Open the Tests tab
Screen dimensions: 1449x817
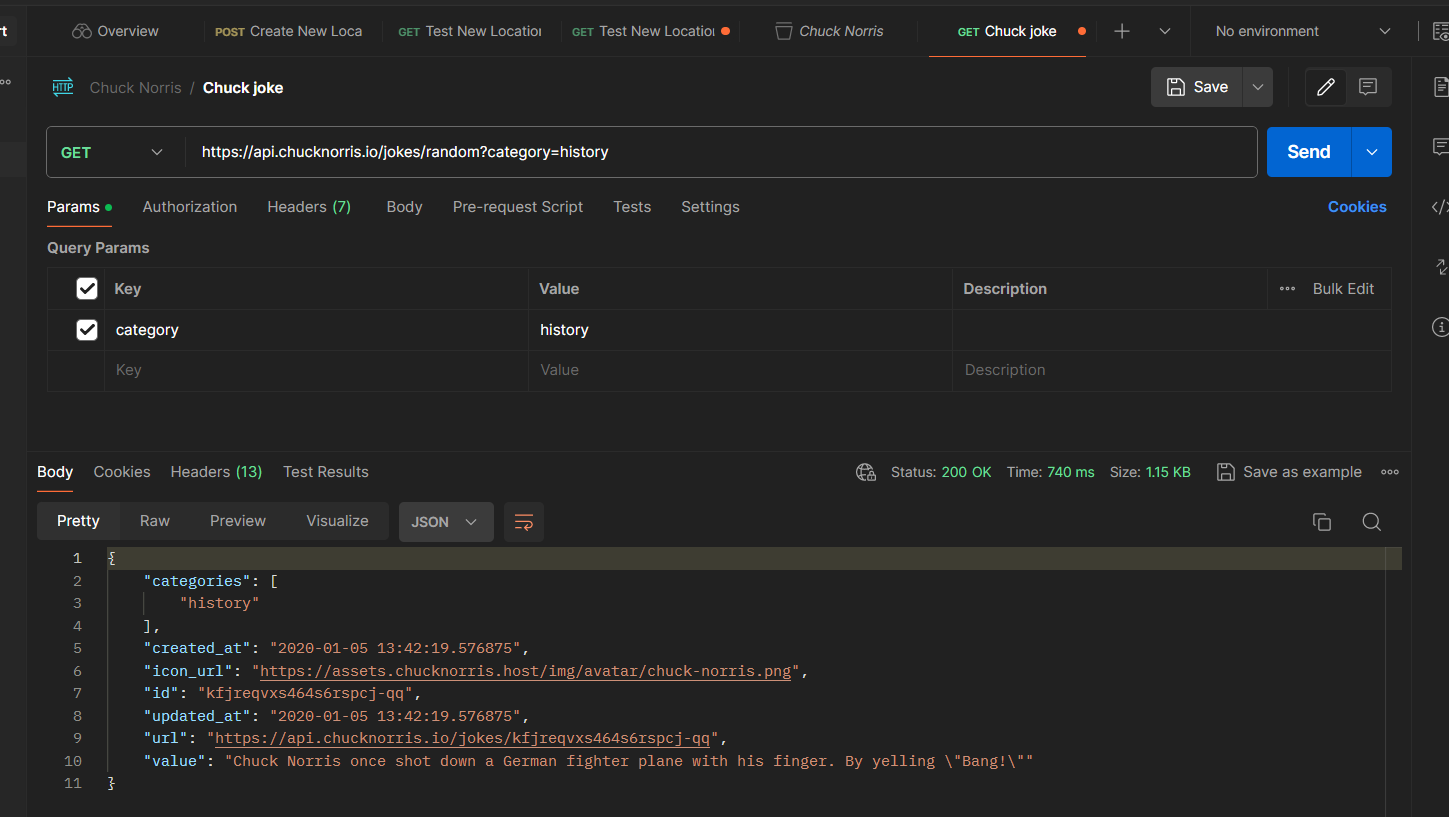pos(632,207)
